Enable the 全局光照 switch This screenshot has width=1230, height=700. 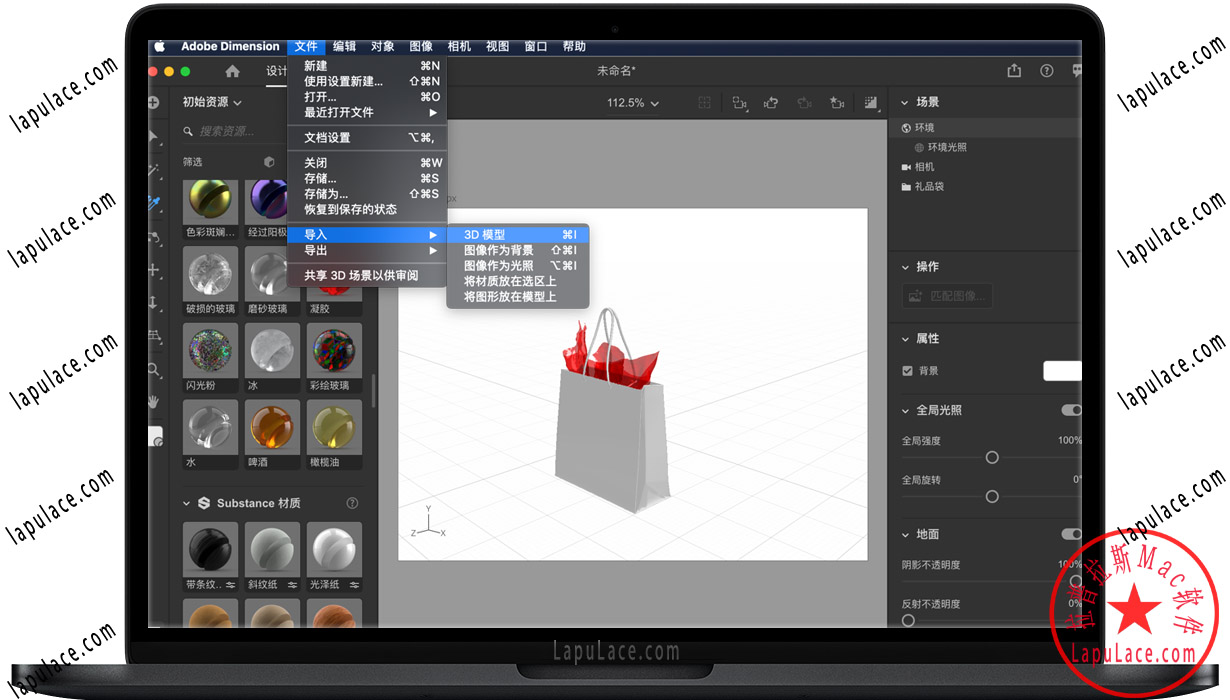pos(1072,410)
